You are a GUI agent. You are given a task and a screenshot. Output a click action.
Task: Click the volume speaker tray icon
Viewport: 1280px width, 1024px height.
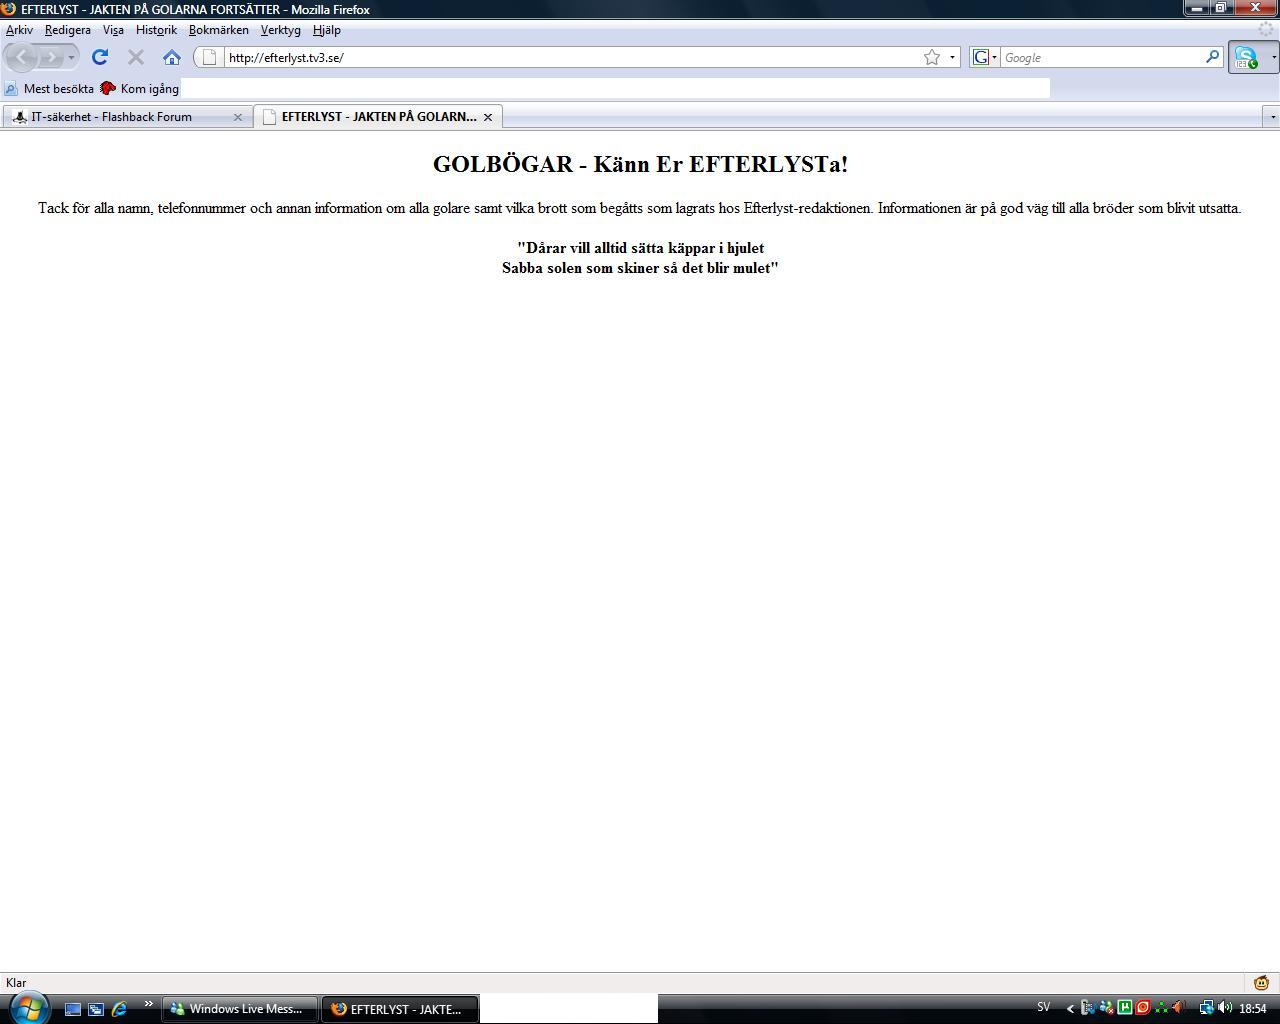[1224, 1008]
